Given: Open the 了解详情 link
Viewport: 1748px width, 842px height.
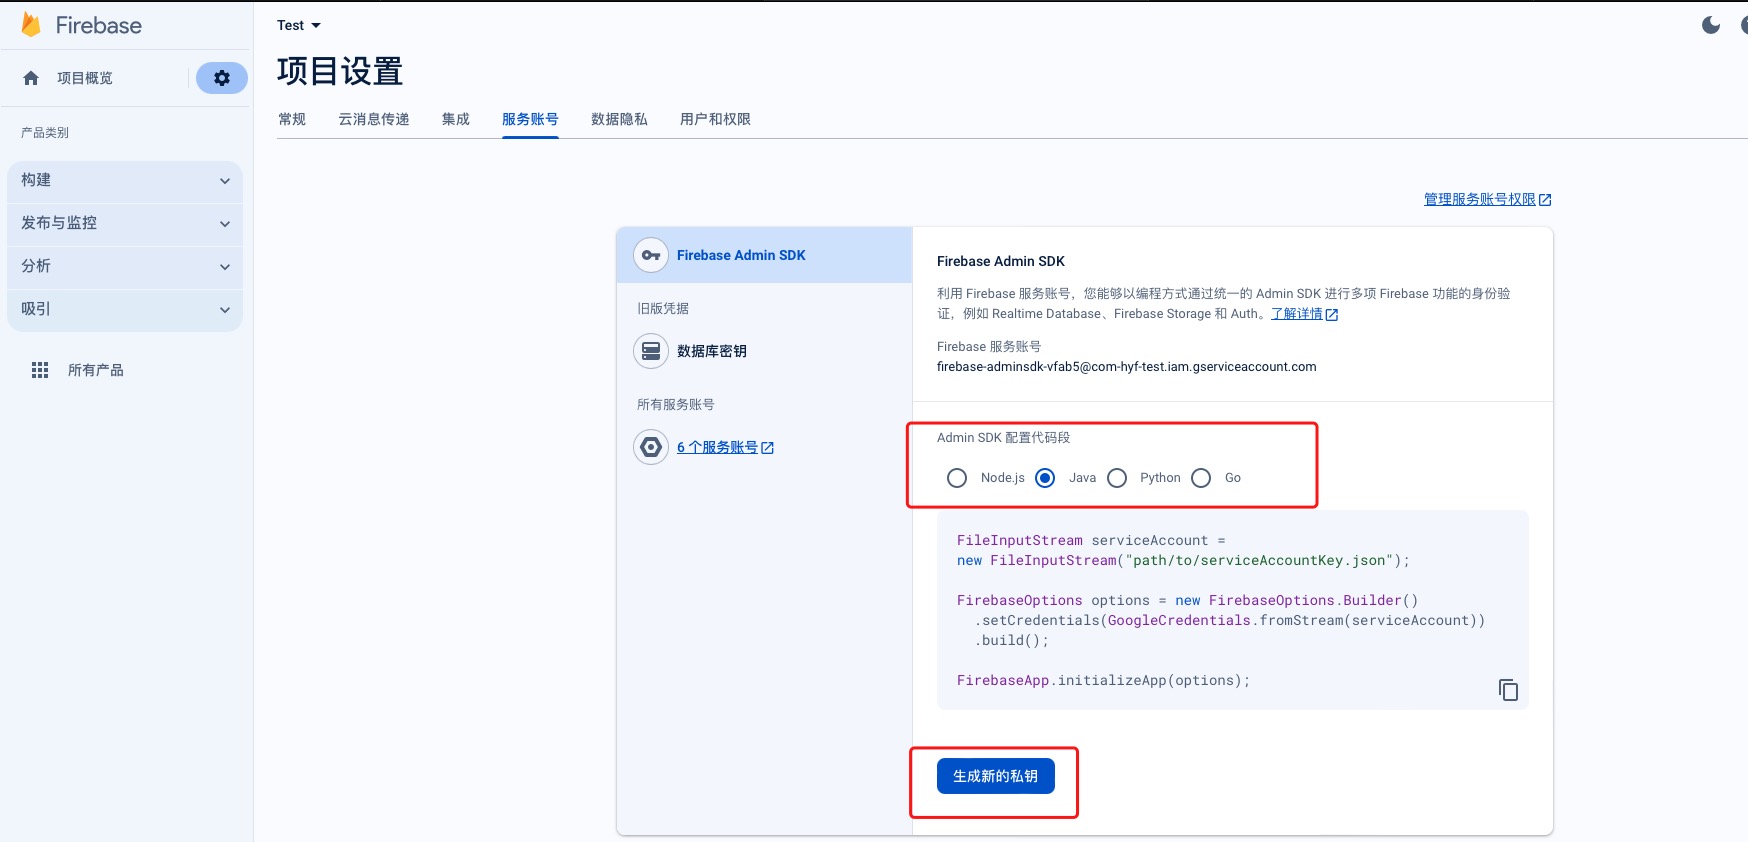Looking at the screenshot, I should point(1296,314).
